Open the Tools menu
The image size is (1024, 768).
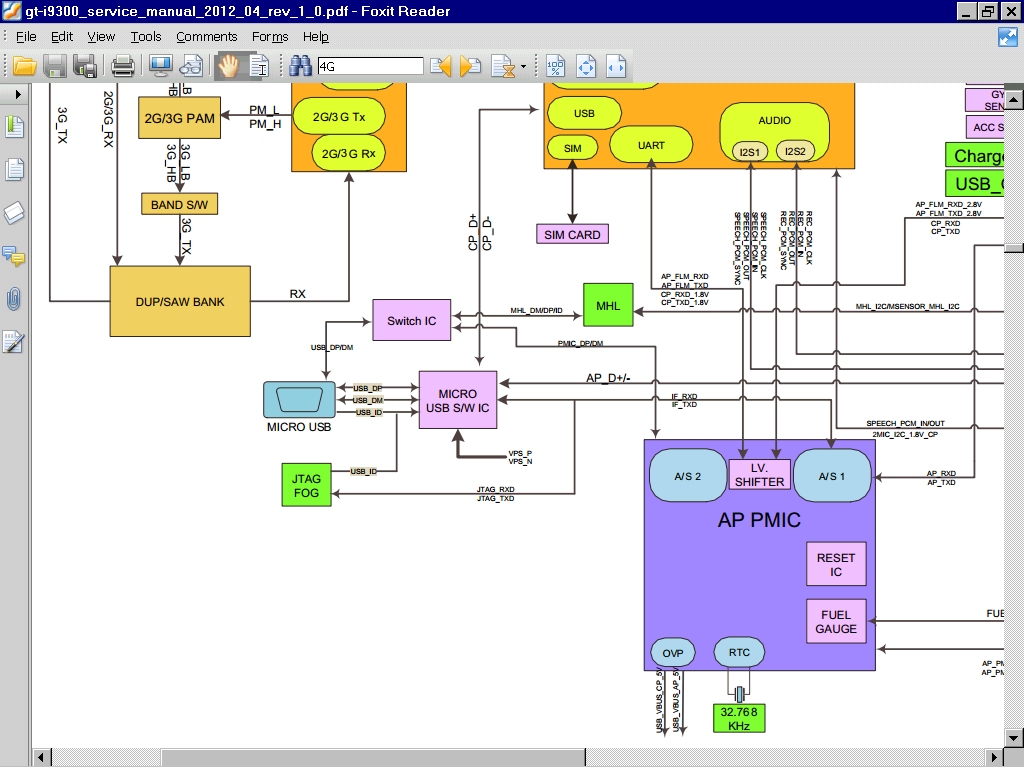tap(146, 37)
